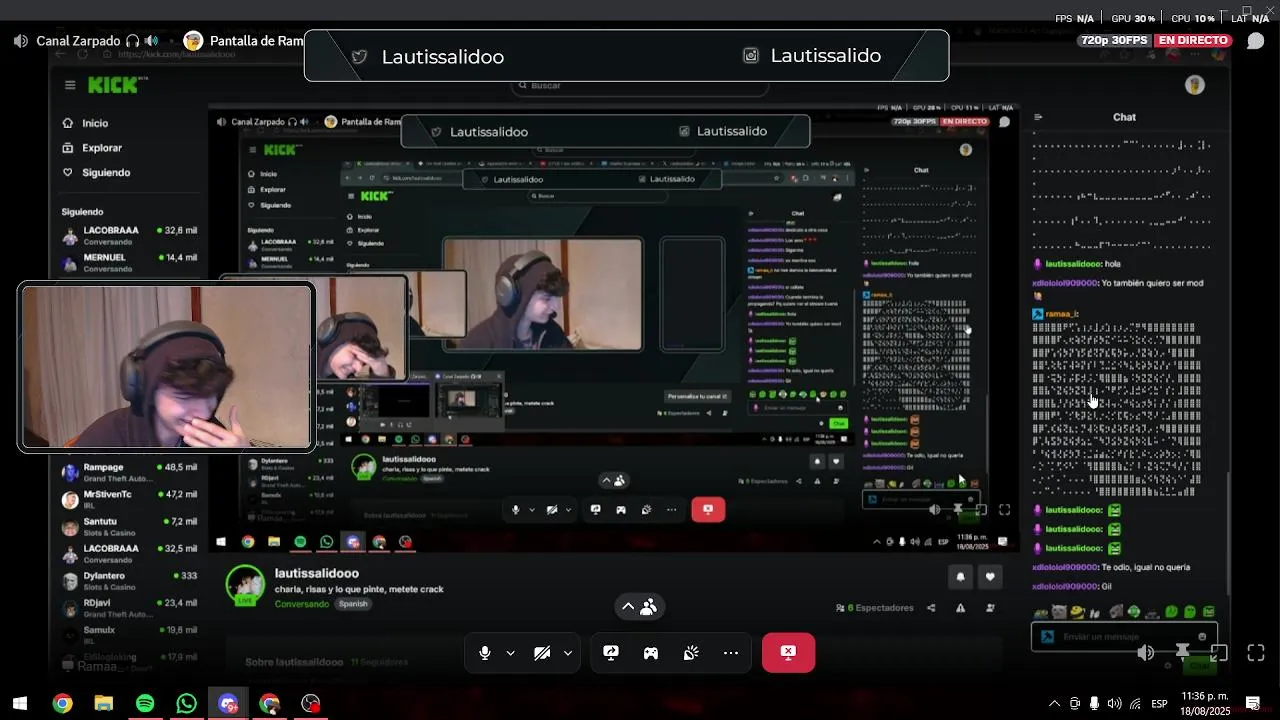The width and height of the screenshot is (1280, 720).
Task: Switch ESP keyboard language
Action: 1159,704
